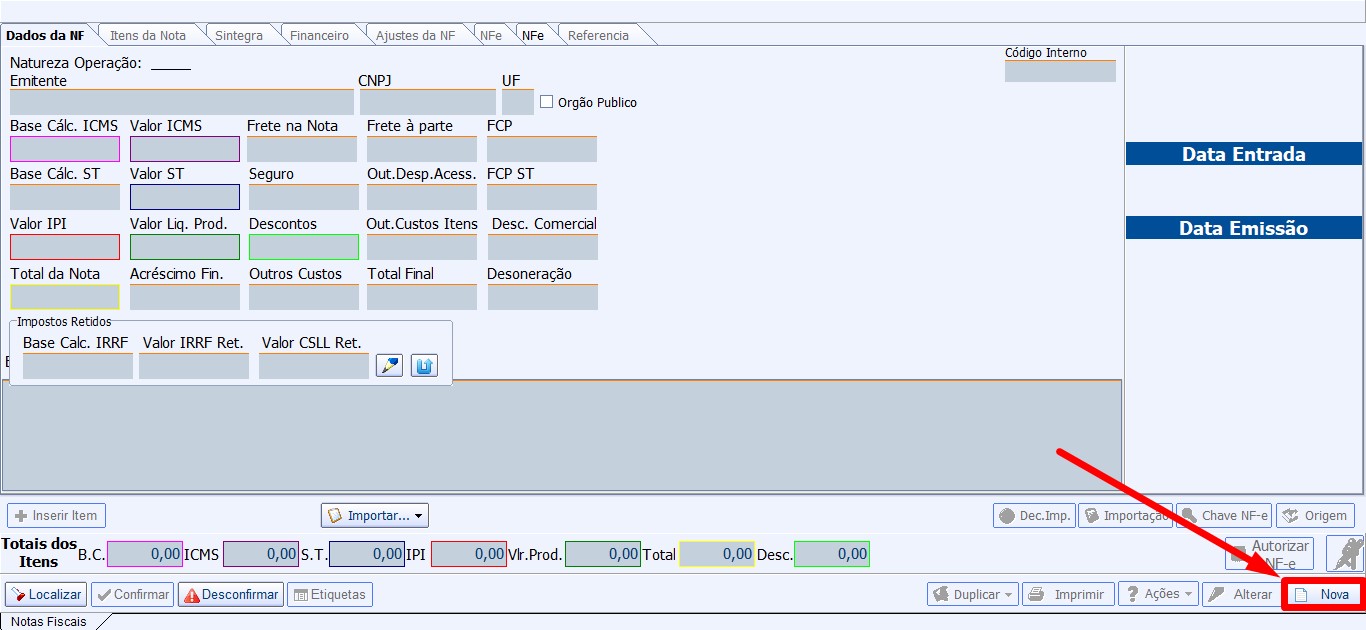Click the pencil edit icon in Impostos Retidos
The width and height of the screenshot is (1366, 630).
(389, 366)
